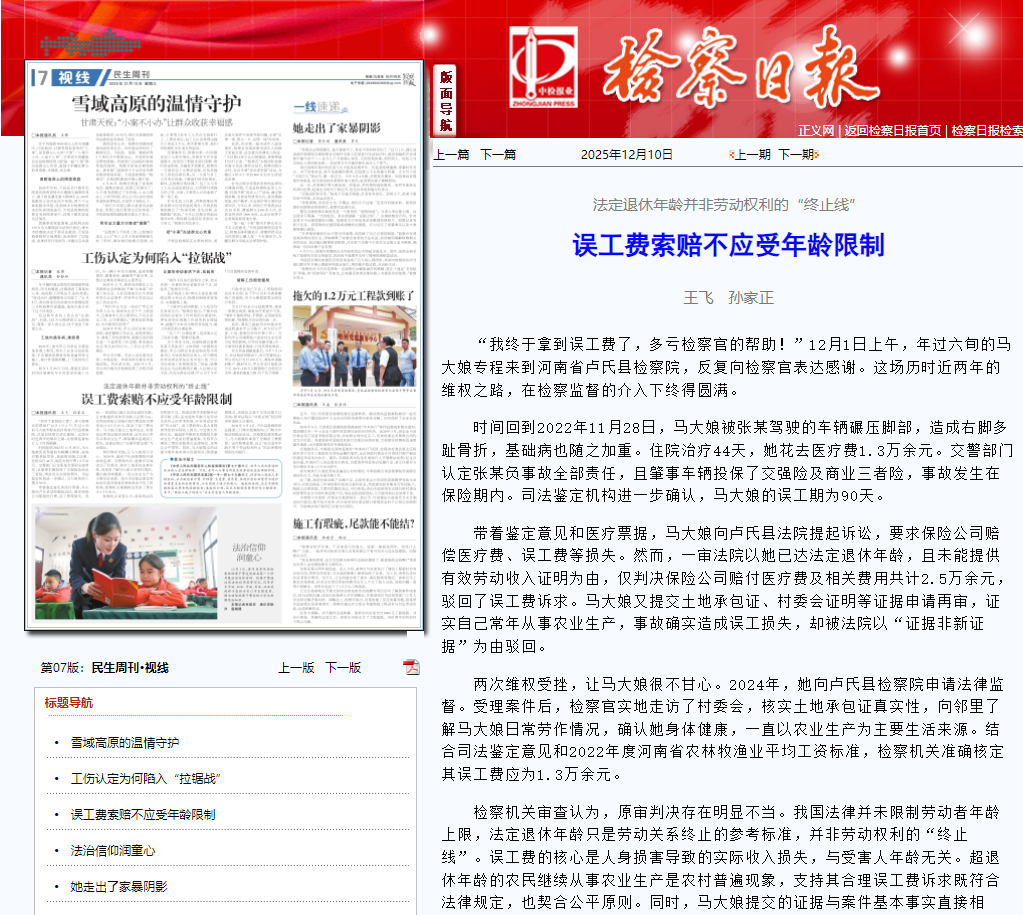Viewport: 1023px width, 915px height.
Task: Go to previous page 上一版
Action: pyautogui.click(x=296, y=667)
